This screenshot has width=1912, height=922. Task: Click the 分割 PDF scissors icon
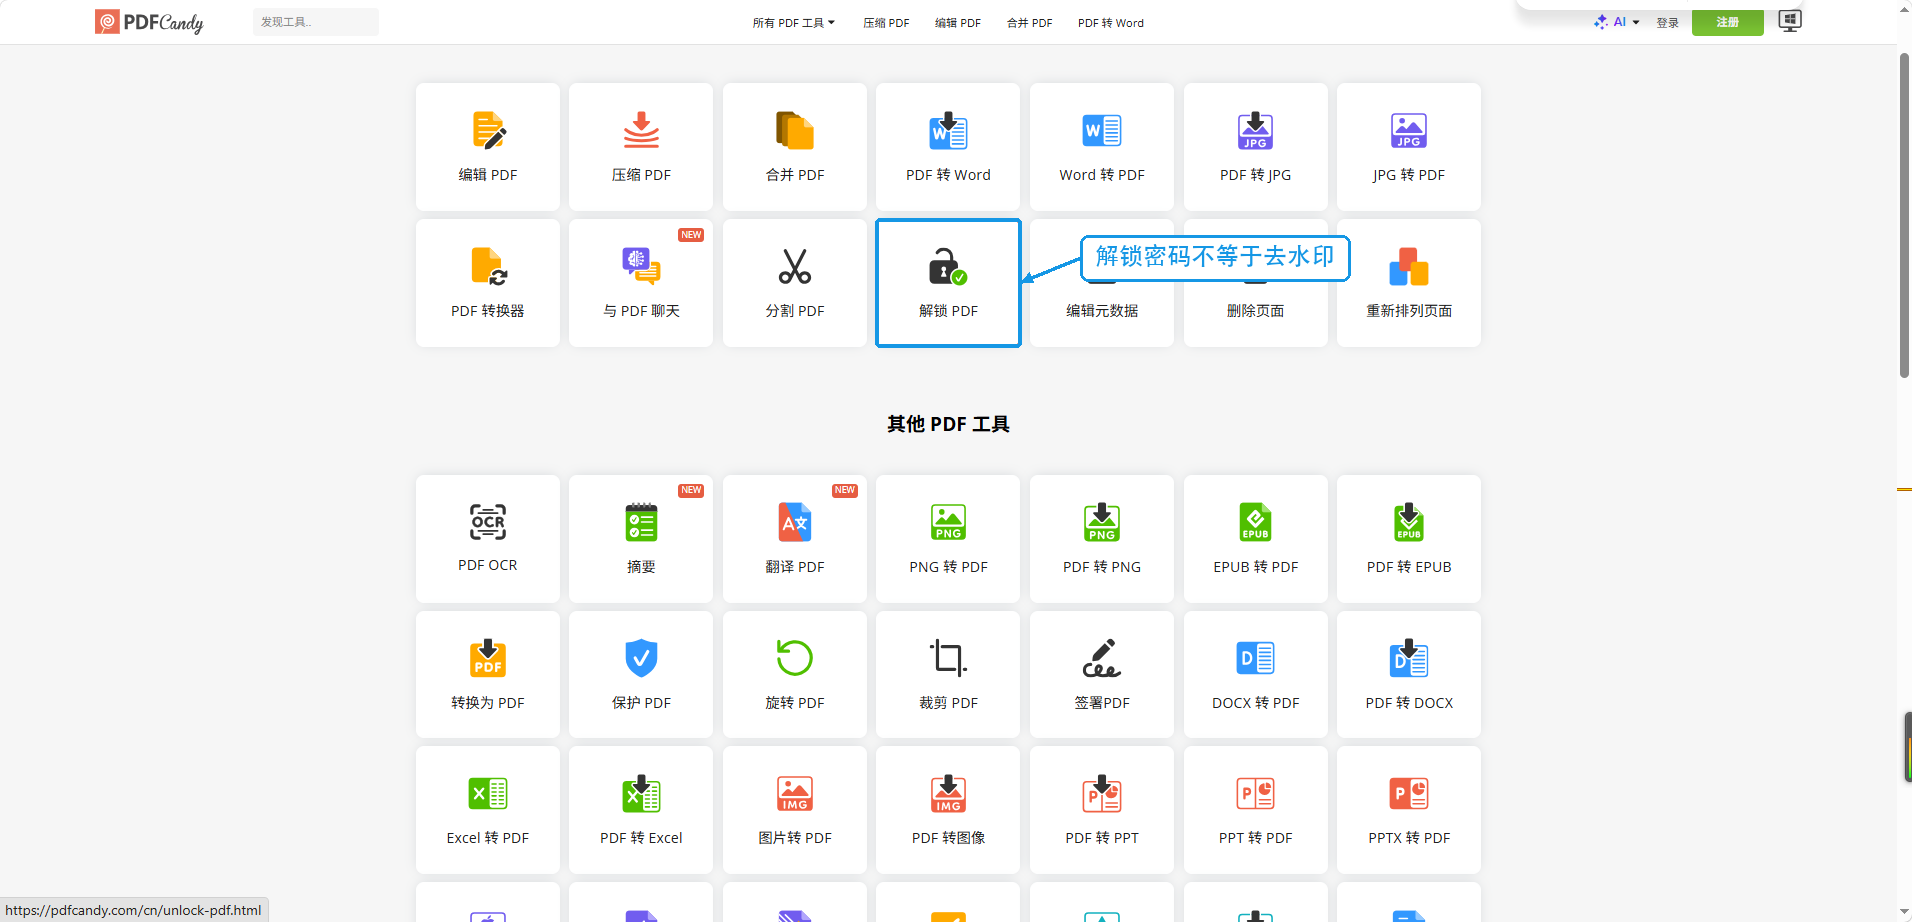point(795,267)
